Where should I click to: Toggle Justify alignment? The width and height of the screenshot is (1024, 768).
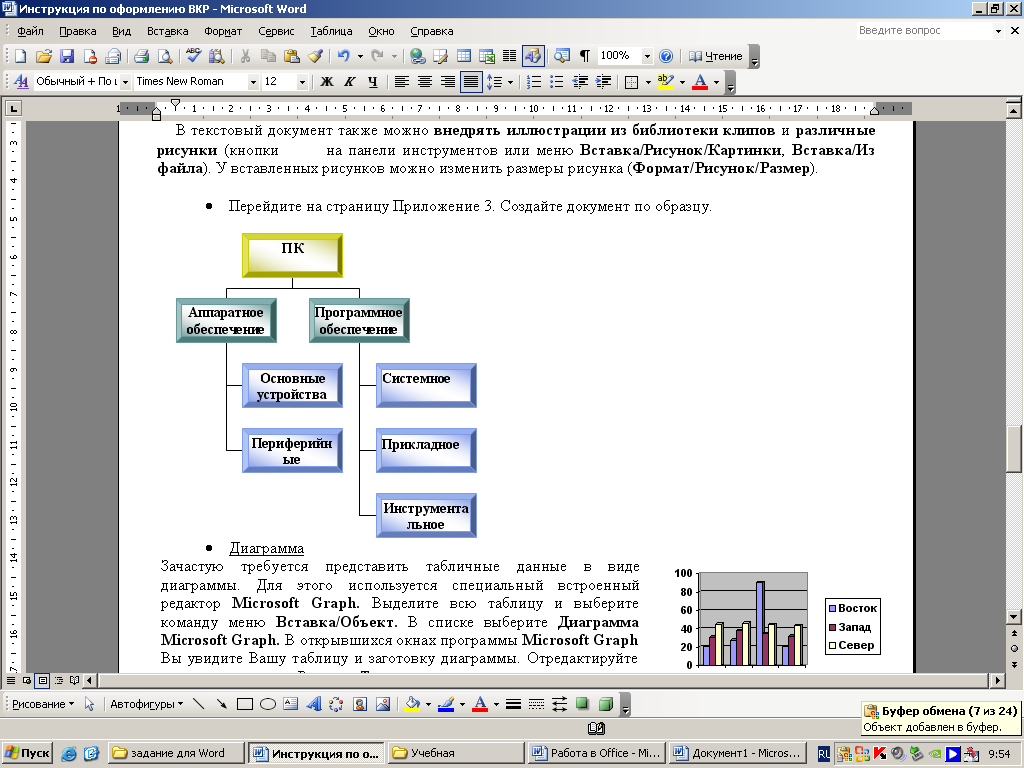pyautogui.click(x=470, y=82)
